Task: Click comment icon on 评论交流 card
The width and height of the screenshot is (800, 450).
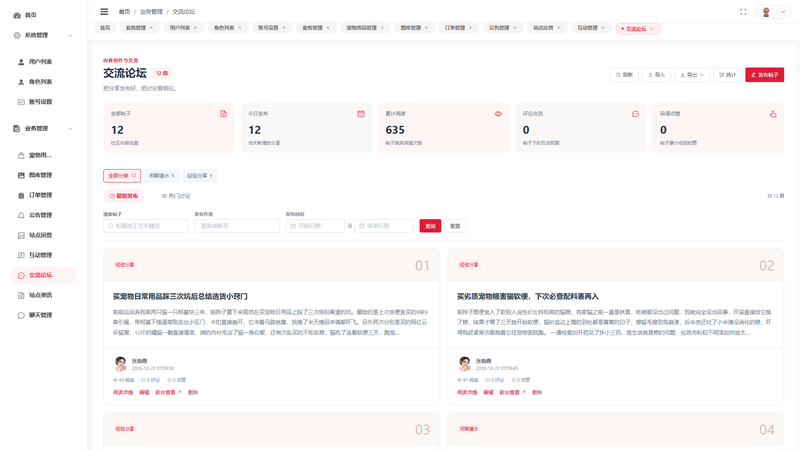Action: (635, 114)
